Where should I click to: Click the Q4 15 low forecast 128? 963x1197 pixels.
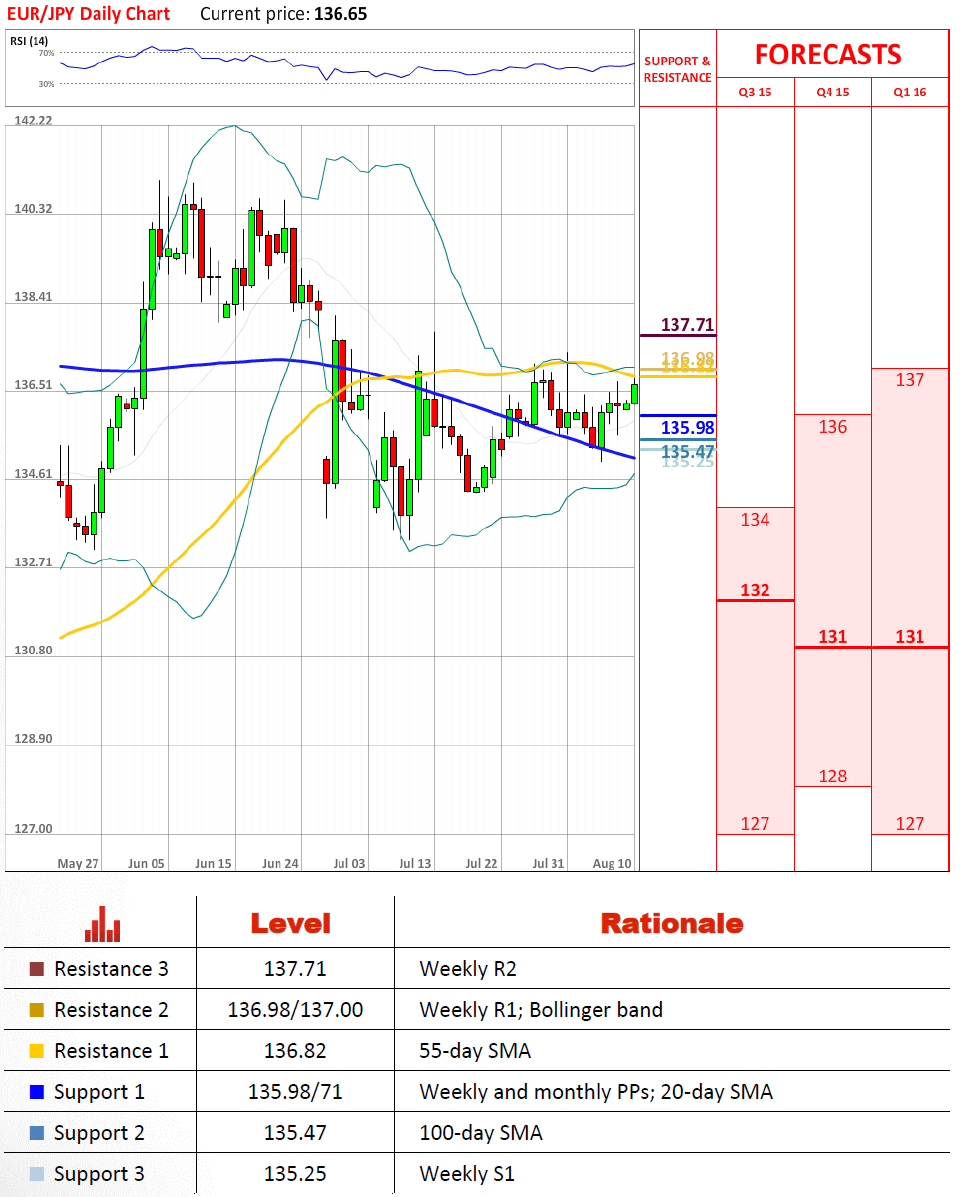832,776
